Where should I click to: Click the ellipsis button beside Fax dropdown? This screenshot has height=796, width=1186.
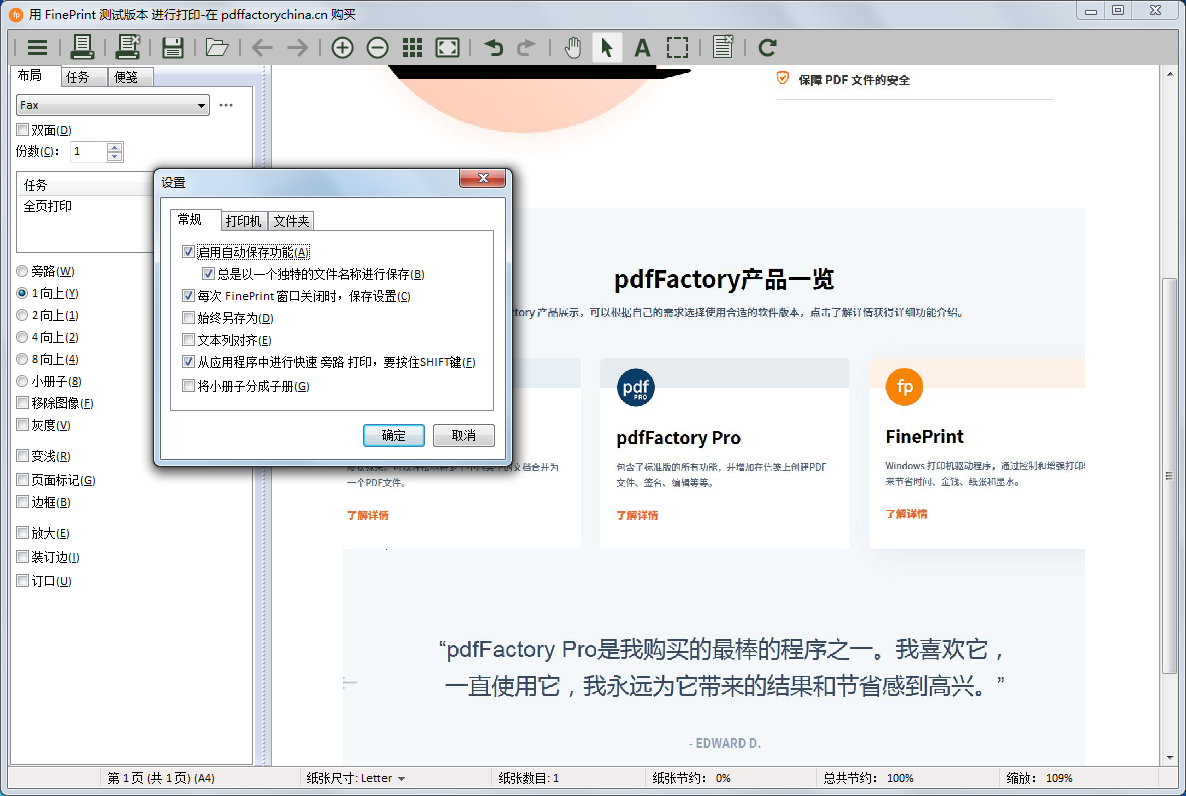(226, 105)
